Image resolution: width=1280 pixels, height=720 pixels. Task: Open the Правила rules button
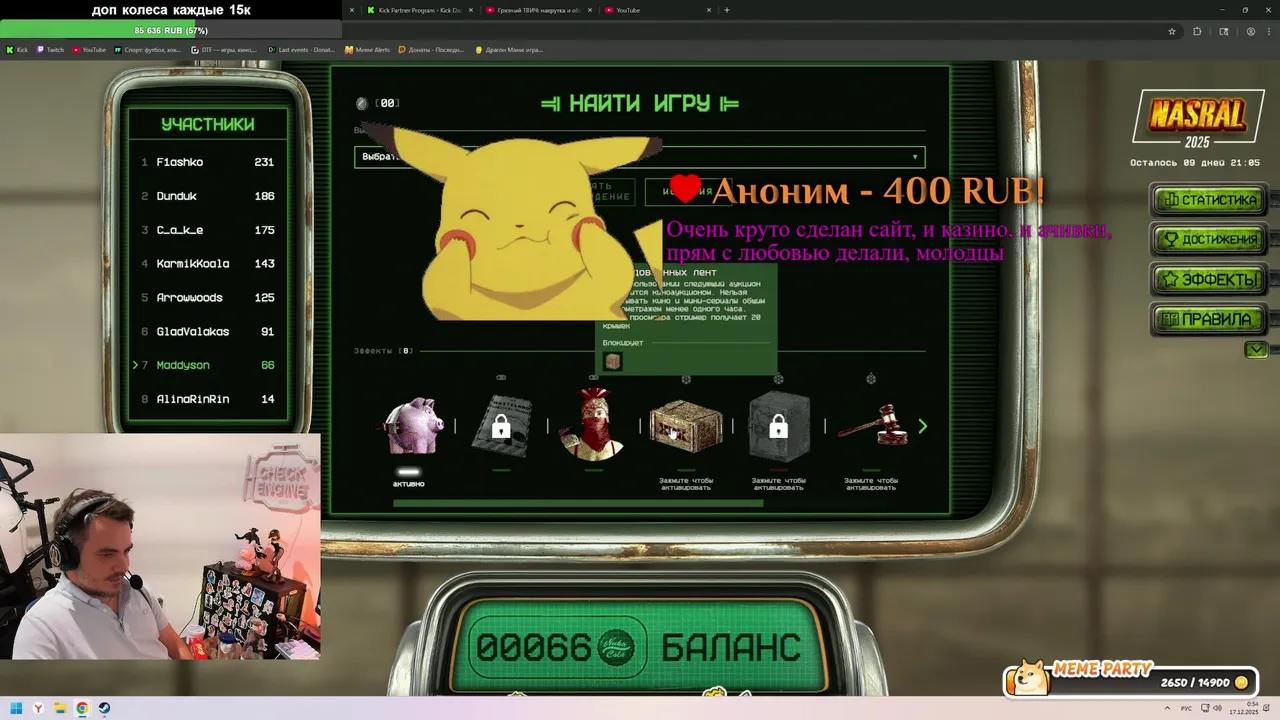coord(1209,320)
